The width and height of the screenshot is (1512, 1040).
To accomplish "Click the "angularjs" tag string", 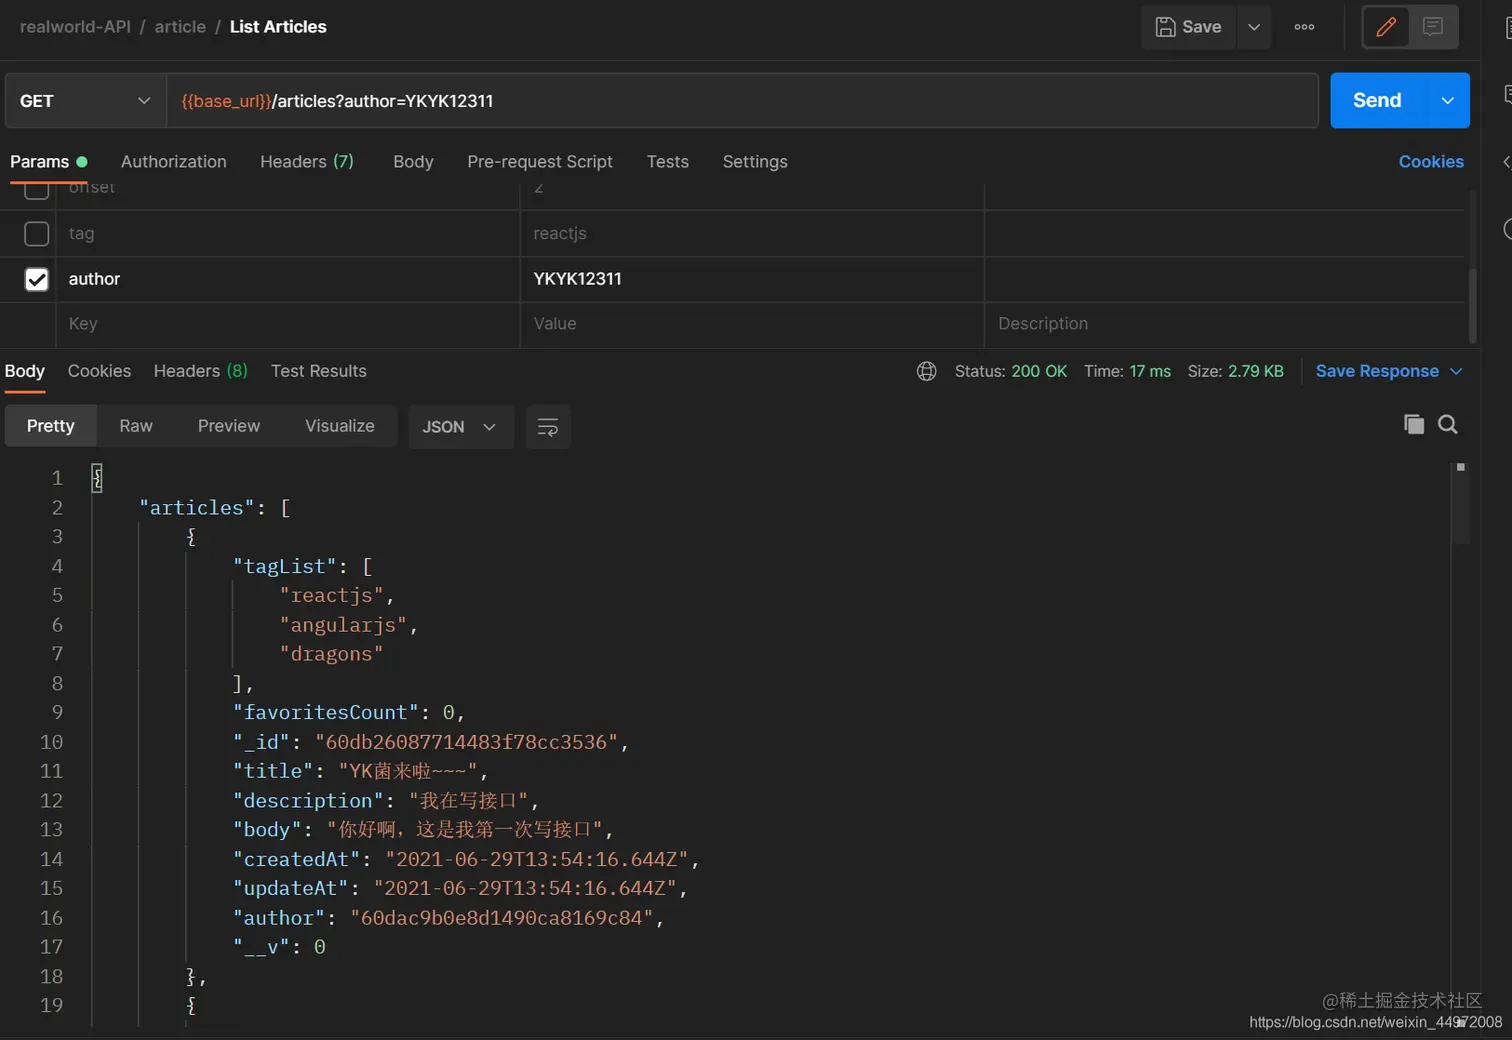I will 343,625.
